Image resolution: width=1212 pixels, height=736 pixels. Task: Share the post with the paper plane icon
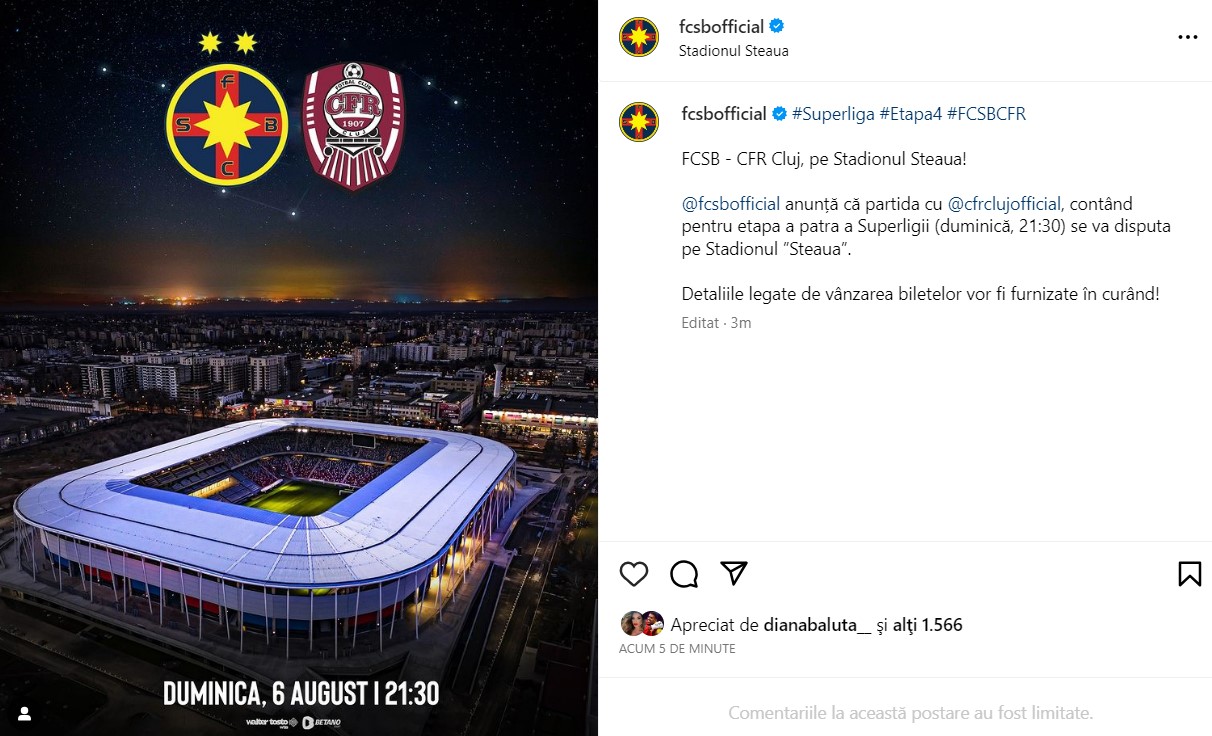[x=734, y=573]
